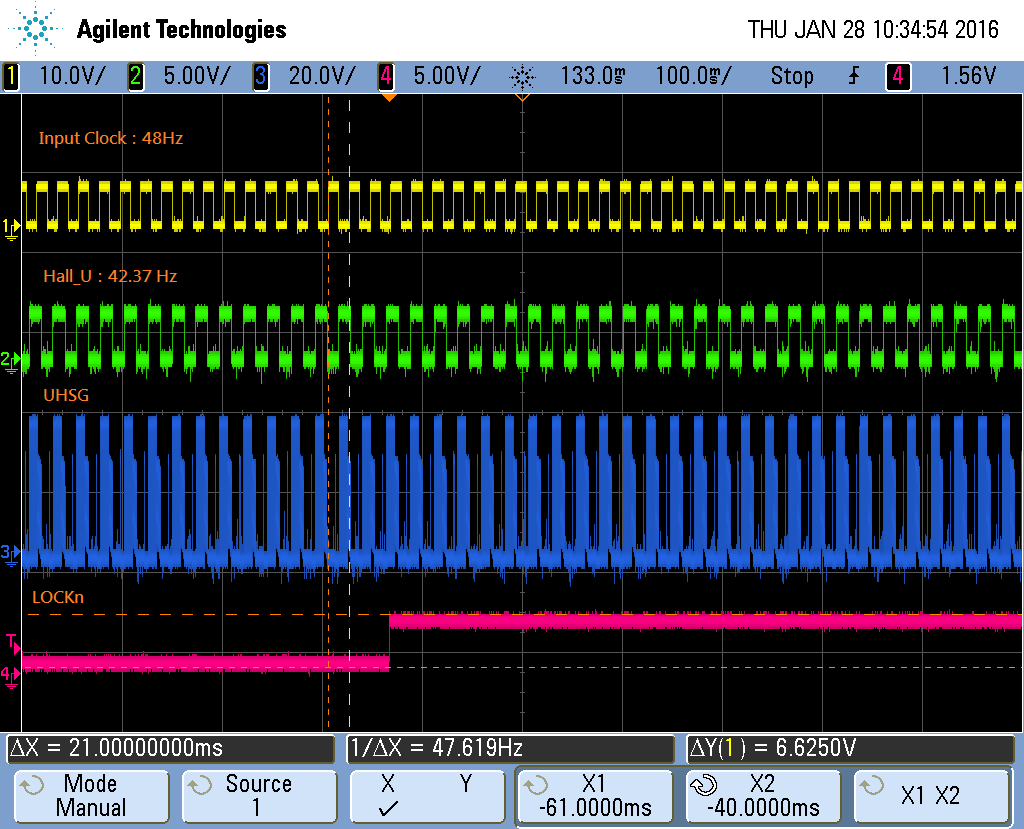The image size is (1024, 829).
Task: Click channel 2 ground level marker
Action: pyautogui.click(x=10, y=361)
